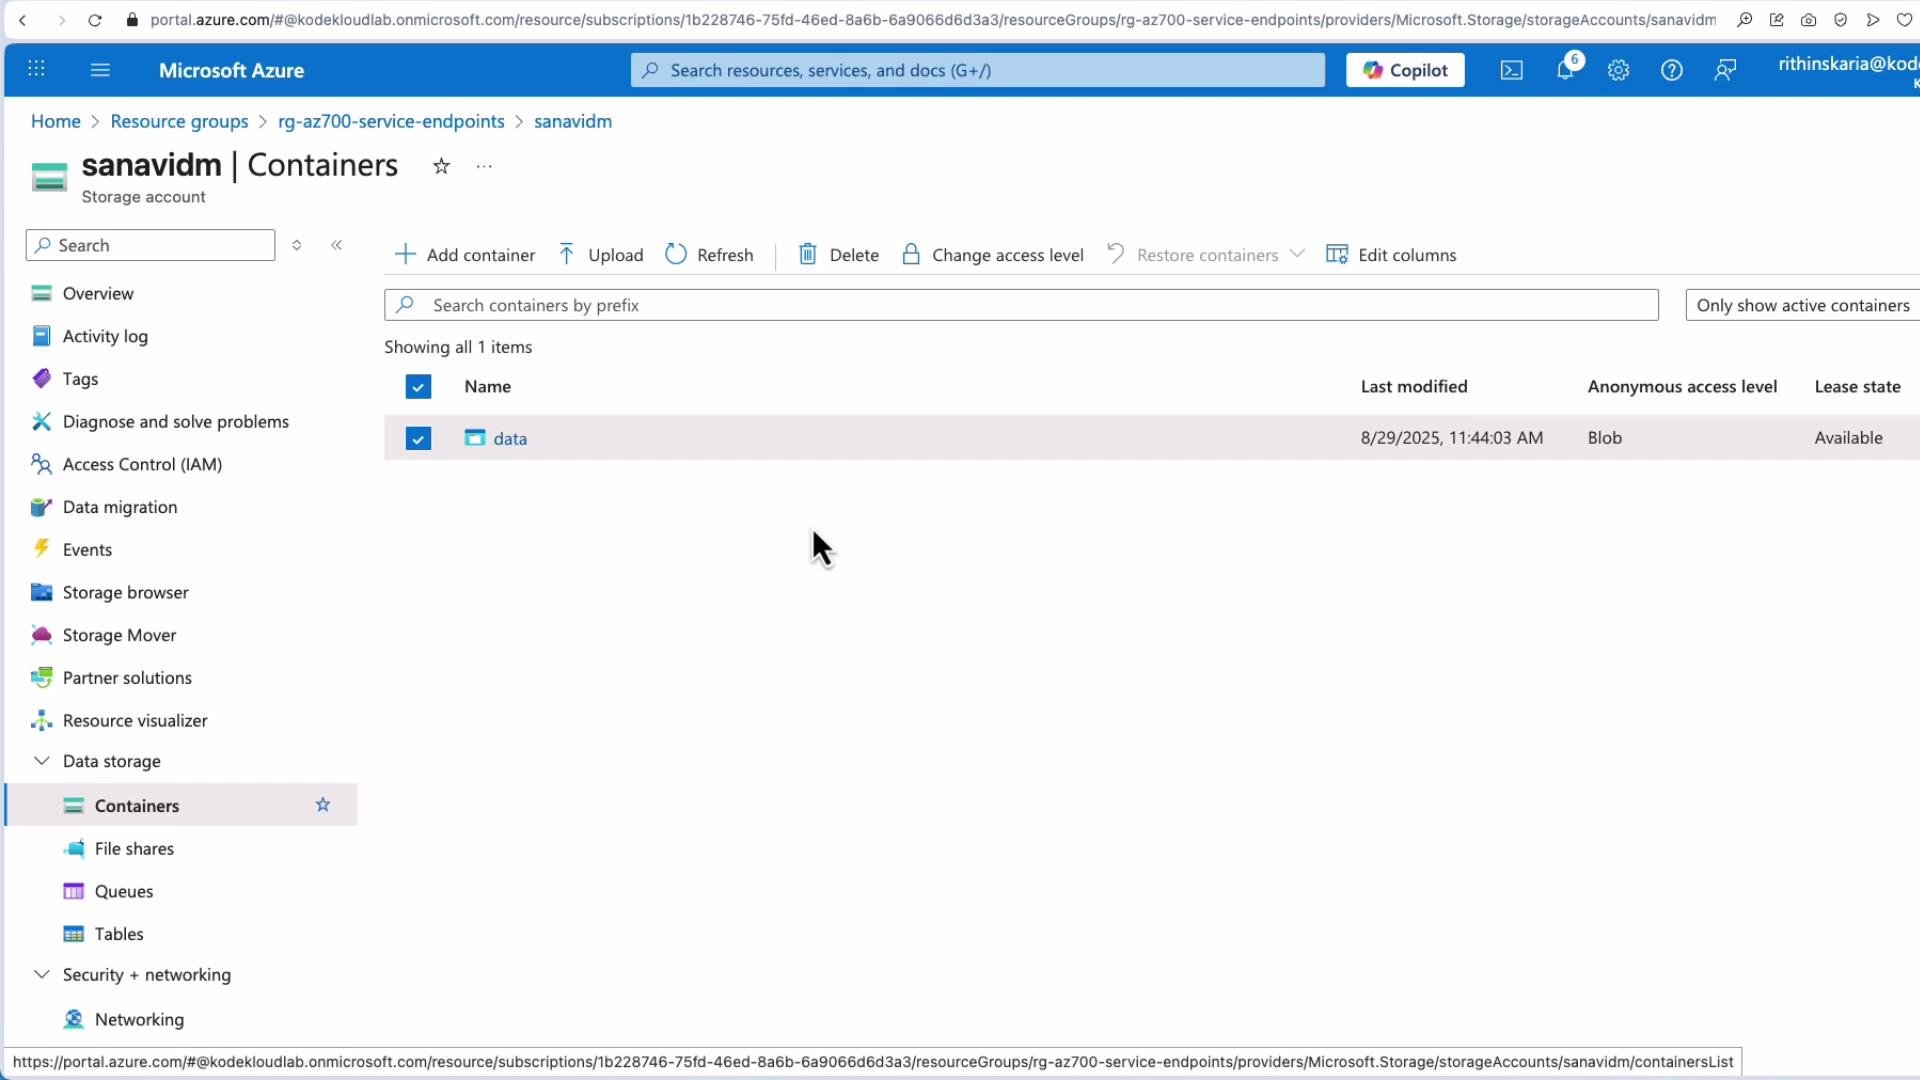Open Overview in sidebar

coord(98,293)
